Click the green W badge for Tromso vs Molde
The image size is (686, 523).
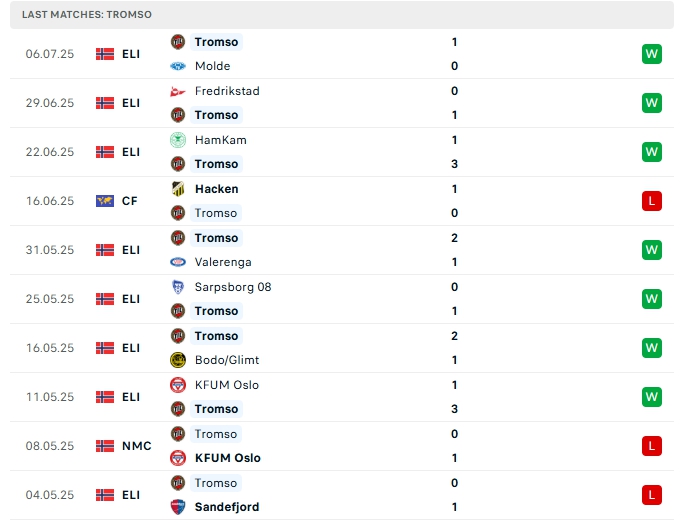(652, 54)
